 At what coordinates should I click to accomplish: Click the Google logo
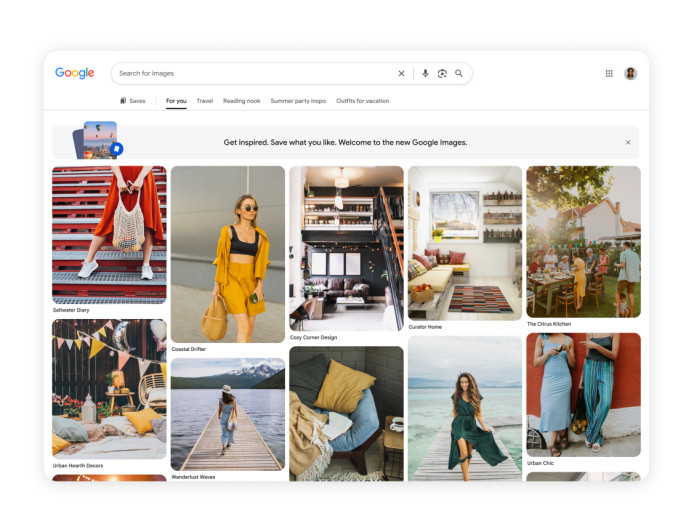[x=74, y=73]
